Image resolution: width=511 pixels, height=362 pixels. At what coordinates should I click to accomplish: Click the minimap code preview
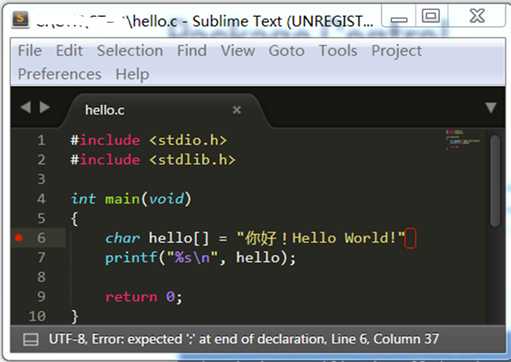coord(463,139)
